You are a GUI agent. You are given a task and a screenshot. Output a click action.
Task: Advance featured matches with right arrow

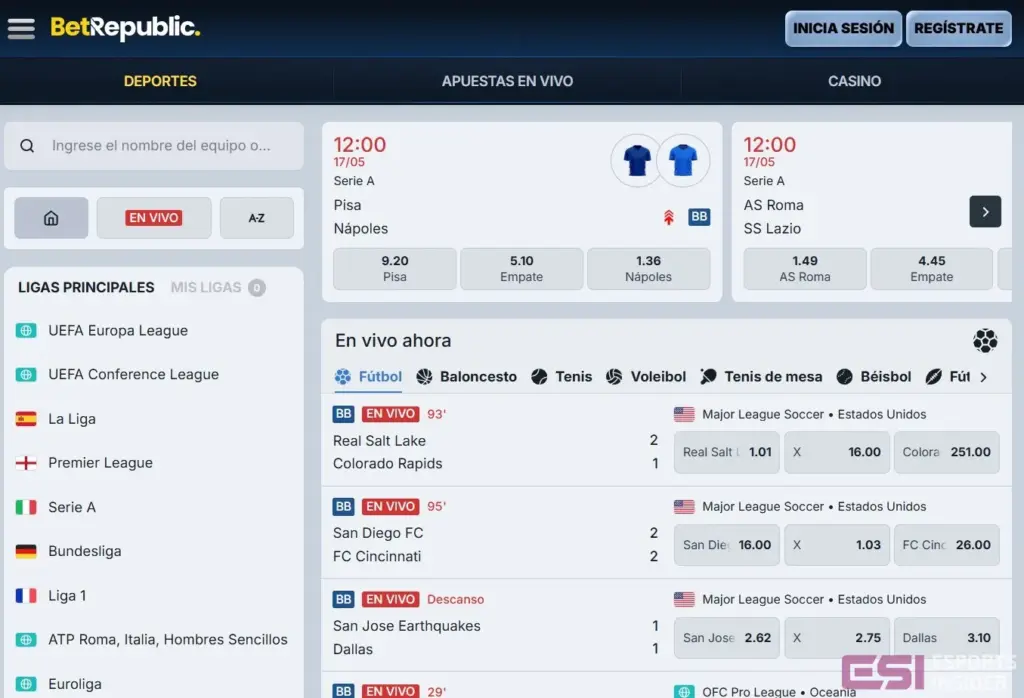pos(985,212)
